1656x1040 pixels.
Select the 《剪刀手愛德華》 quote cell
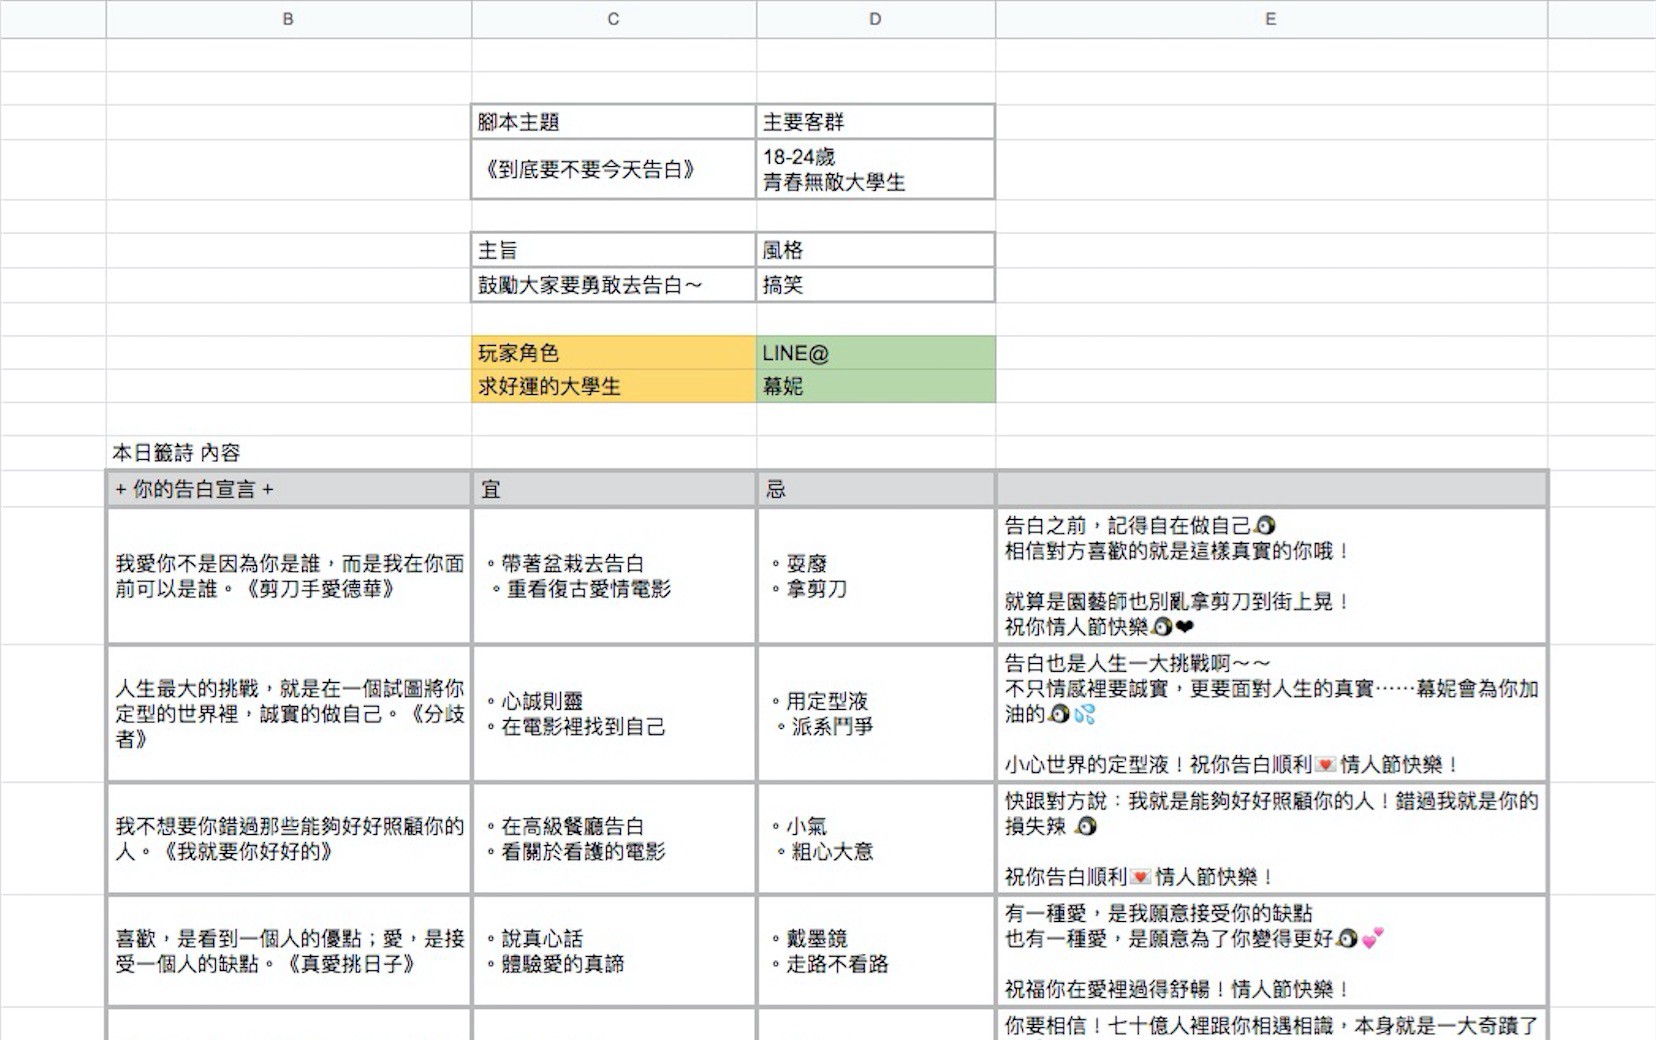click(x=288, y=576)
